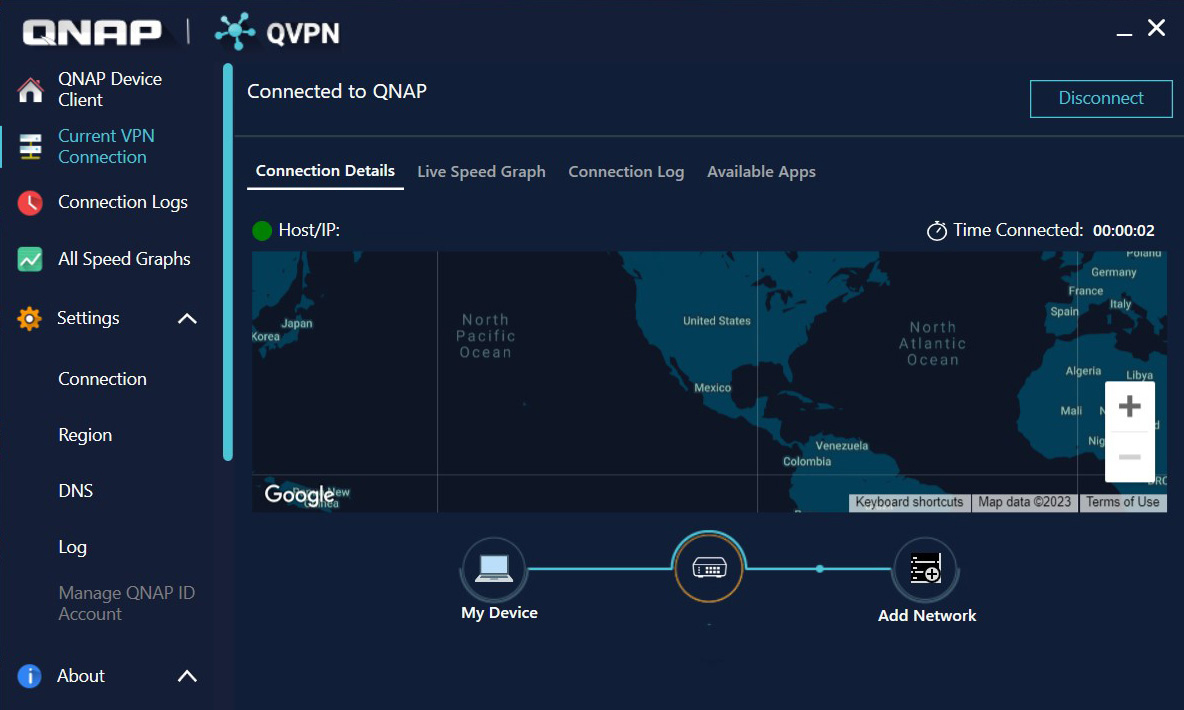Viewport: 1184px width, 710px height.
Task: Click the "Italy" label on the map
Action: tap(1120, 304)
